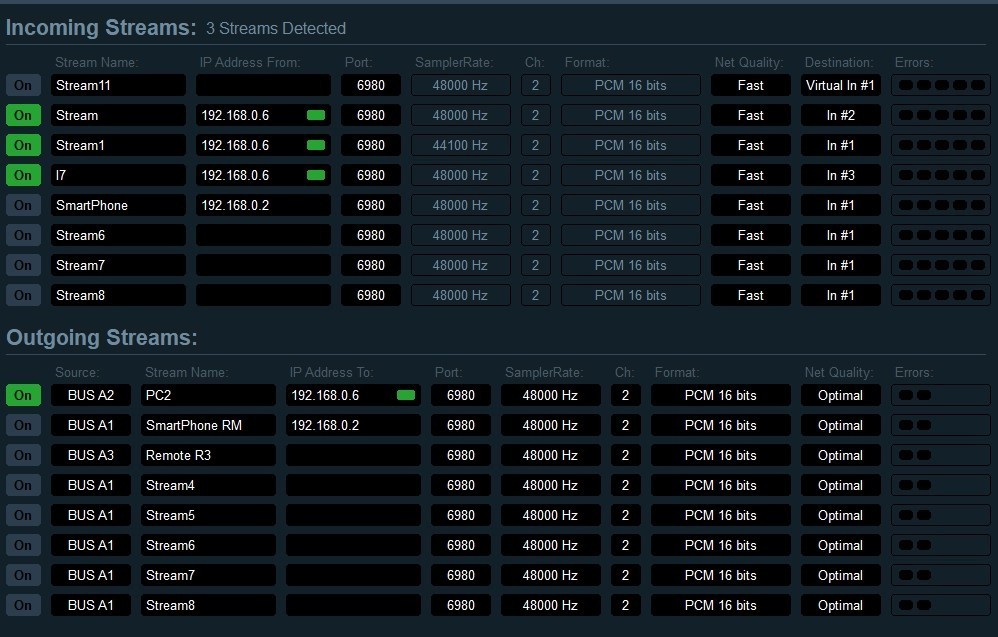Select the BUS A2 source for PC2

click(x=91, y=395)
